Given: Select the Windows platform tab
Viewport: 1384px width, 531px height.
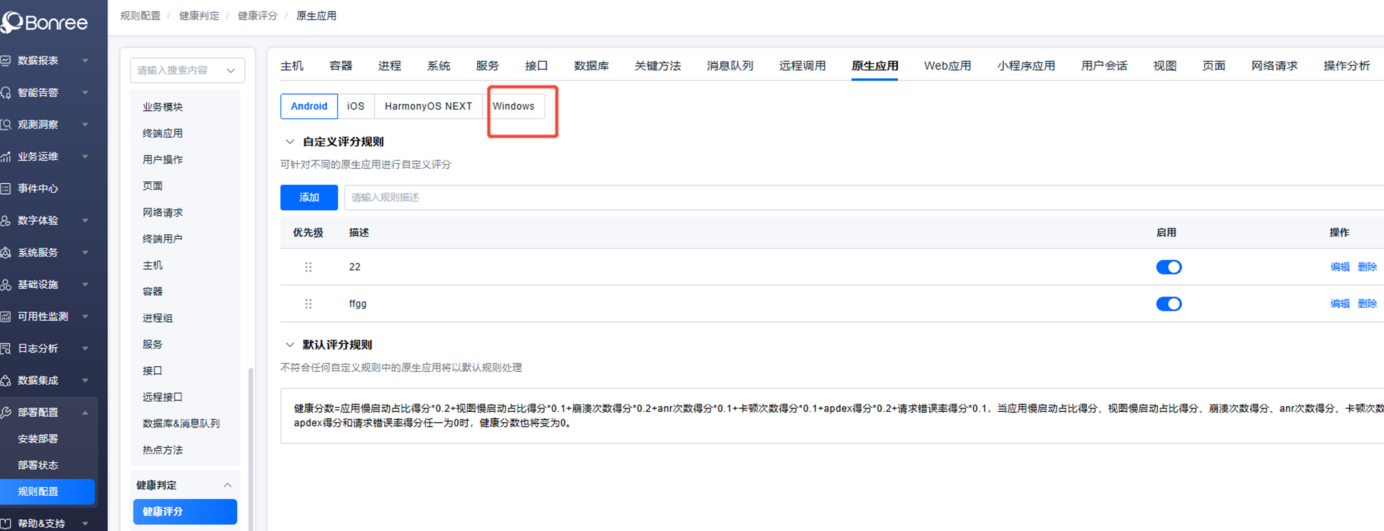Looking at the screenshot, I should [513, 106].
